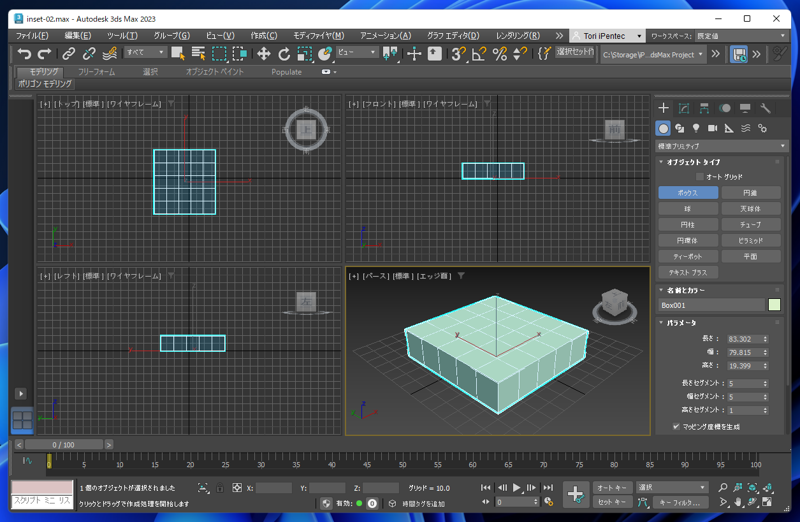Image resolution: width=800 pixels, height=522 pixels.
Task: Toggle the Window/Crossing selection icon
Action: click(x=239, y=54)
